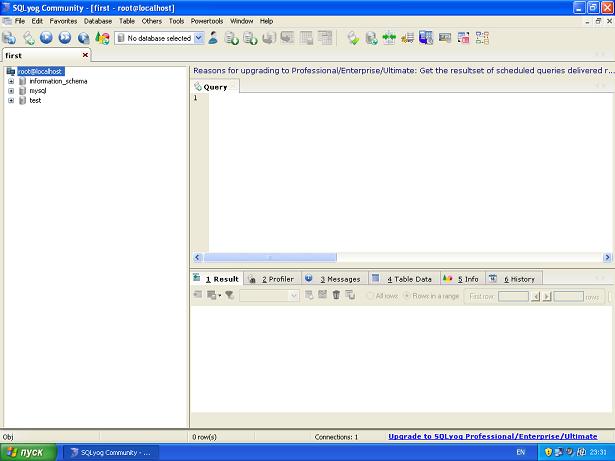Open the Favorites menu
The image size is (615, 461).
pos(63,21)
